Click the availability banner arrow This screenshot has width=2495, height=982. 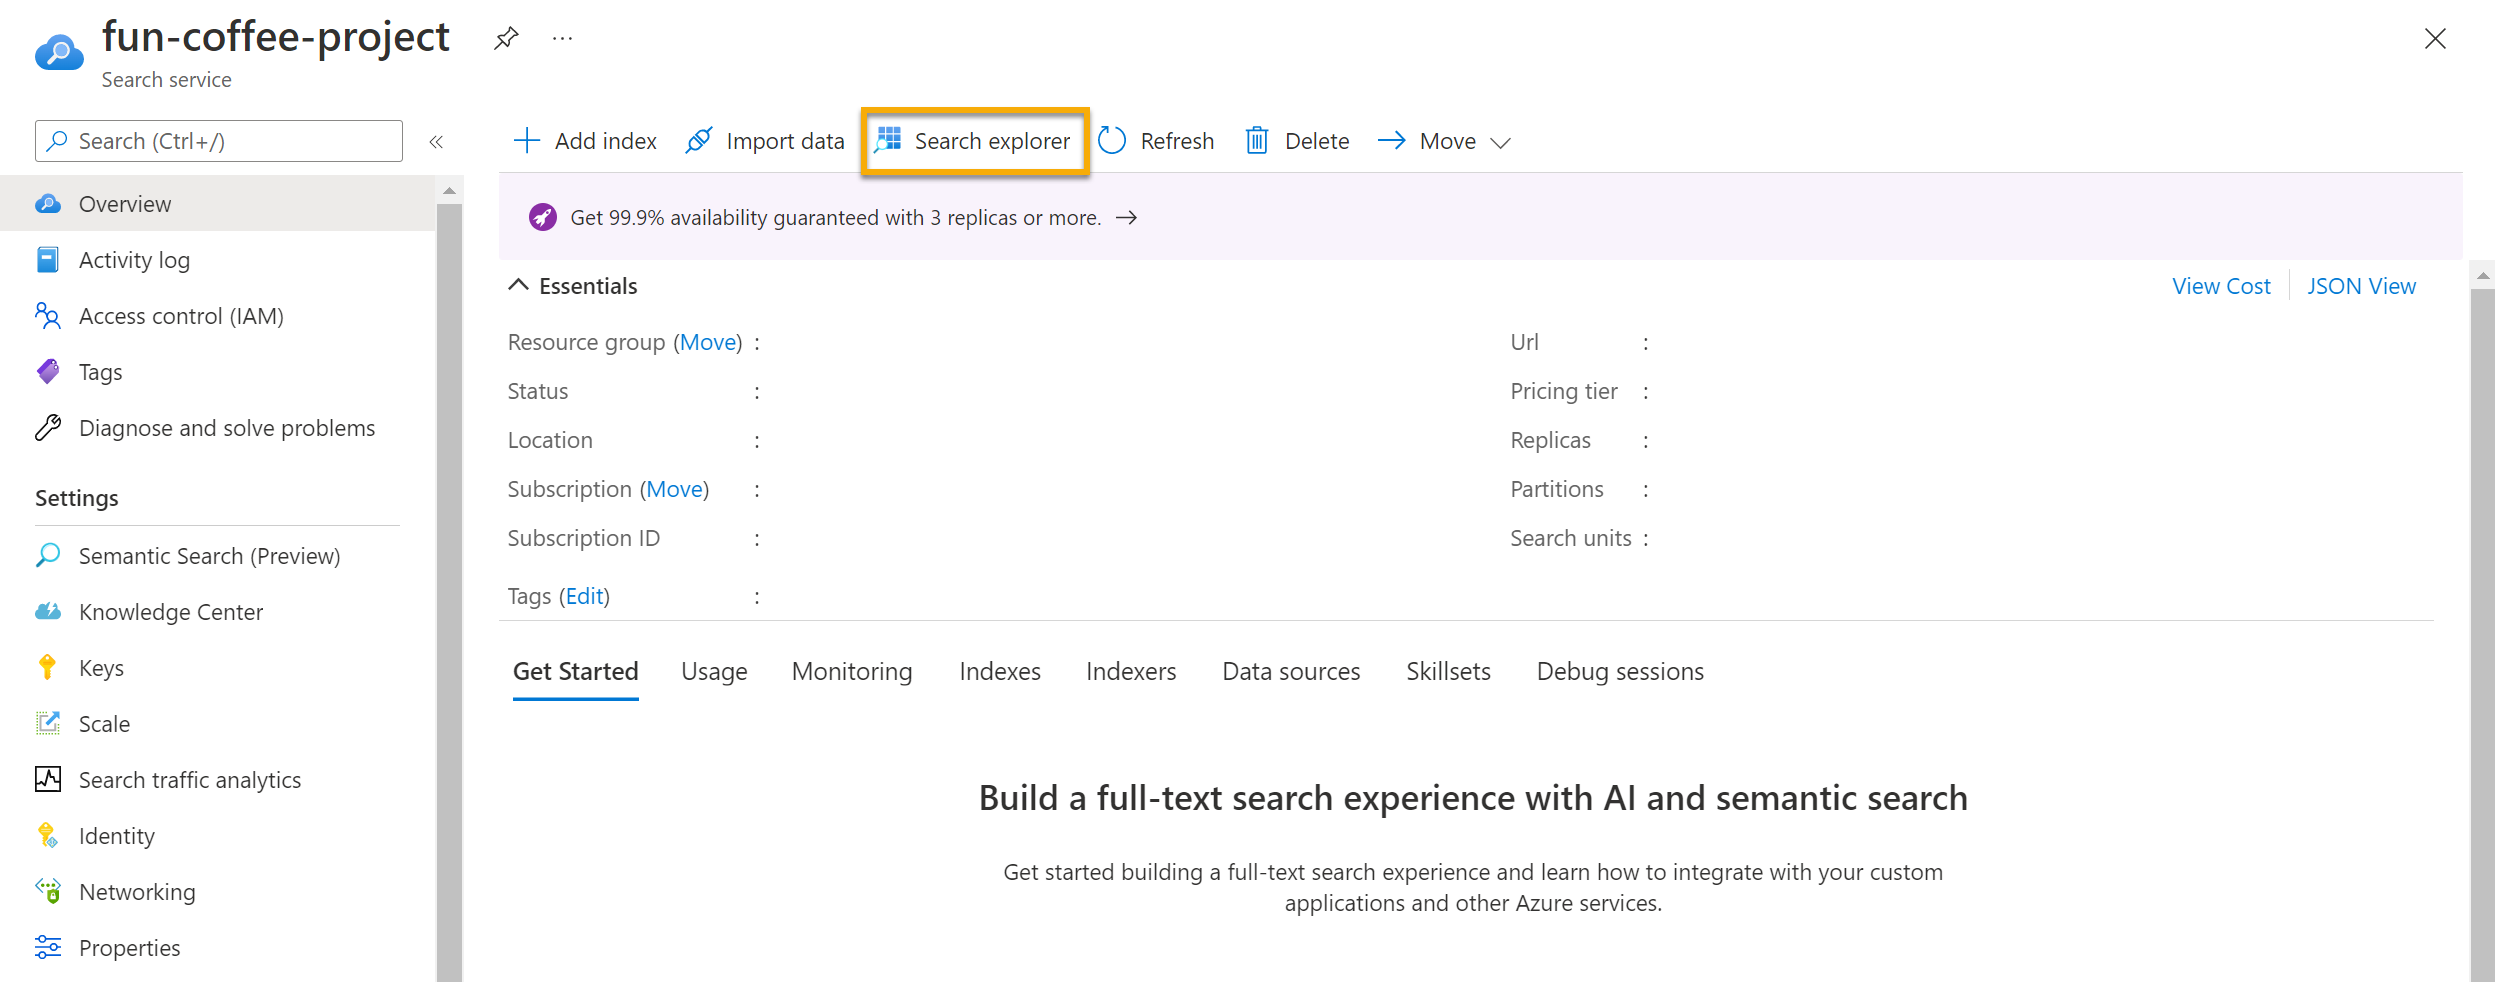click(1126, 218)
